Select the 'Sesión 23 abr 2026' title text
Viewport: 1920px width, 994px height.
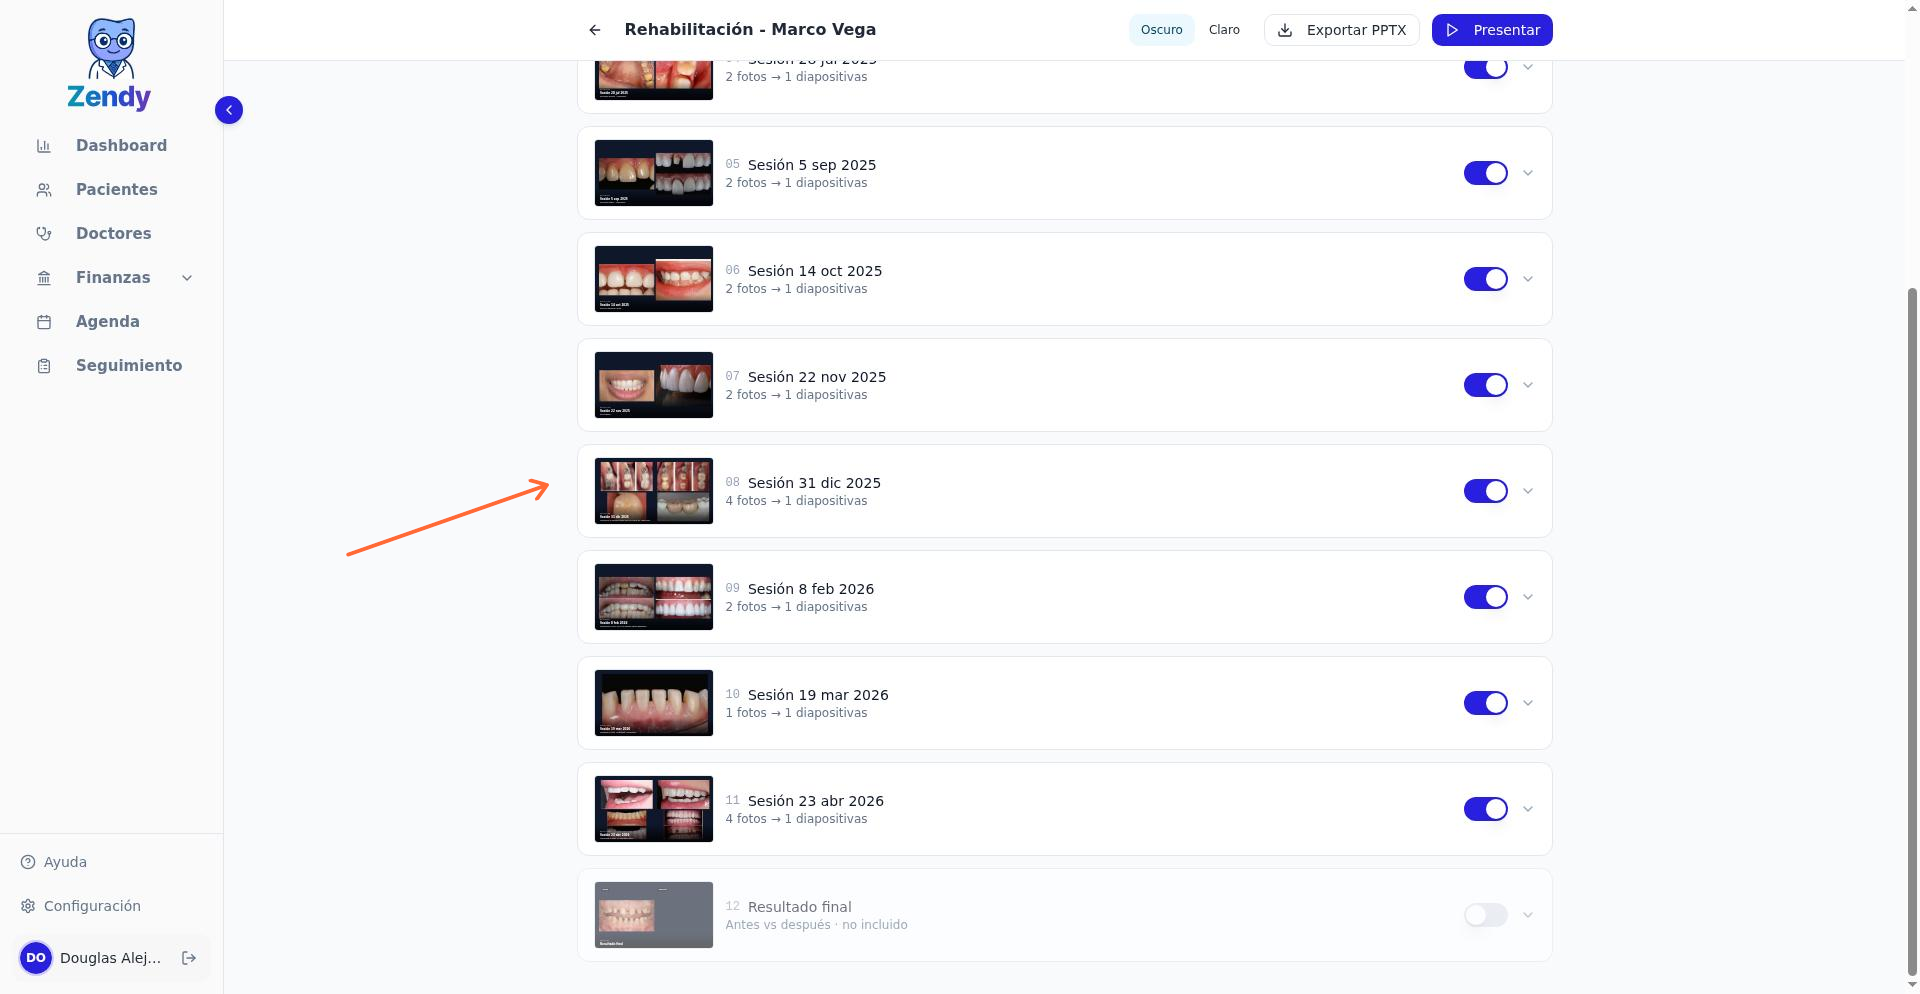pyautogui.click(x=816, y=801)
